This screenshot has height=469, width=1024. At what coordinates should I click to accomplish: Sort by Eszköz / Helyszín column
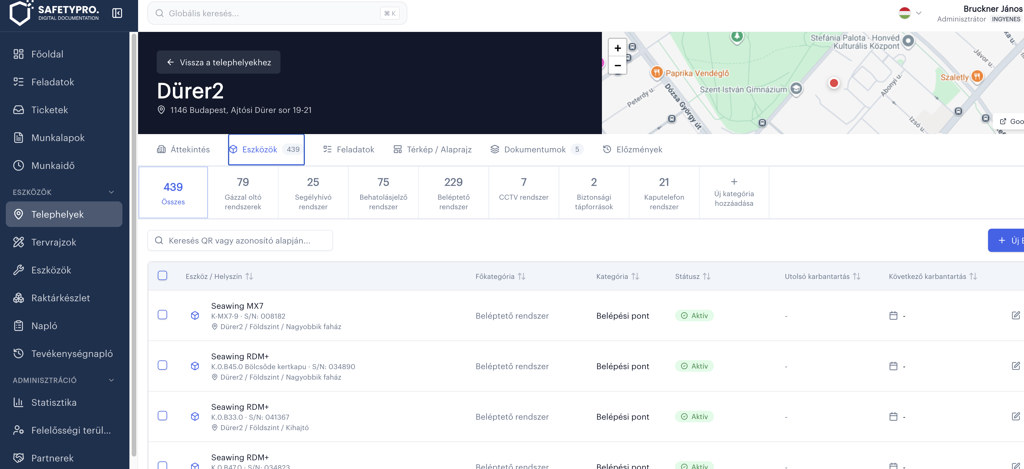coord(219,277)
